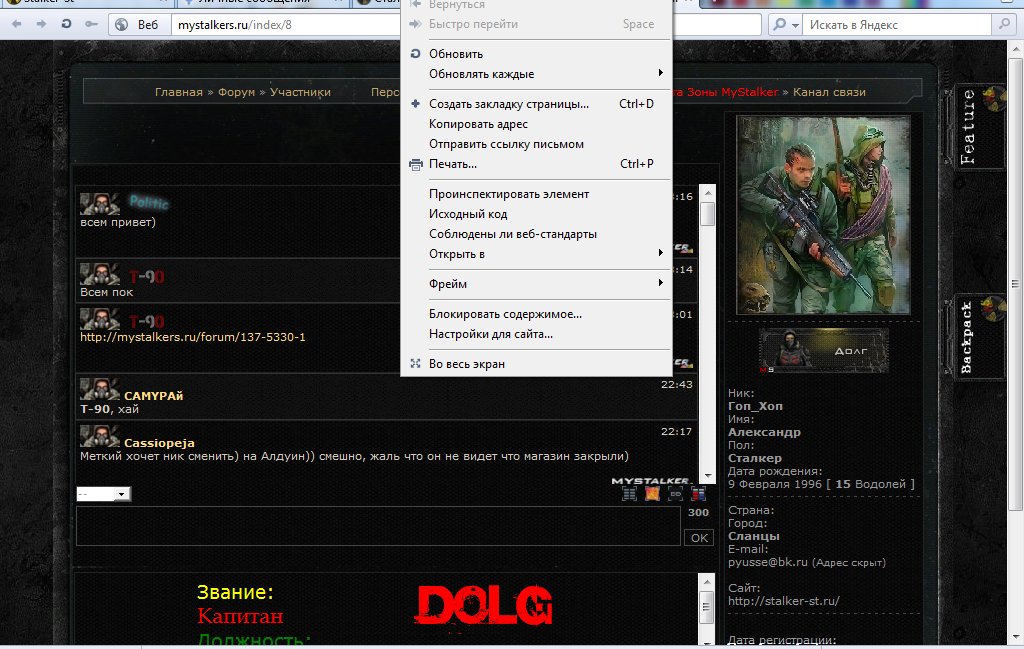This screenshot has width=1024, height=649.
Task: Open 'Исходный код' from menu
Action: point(536,214)
